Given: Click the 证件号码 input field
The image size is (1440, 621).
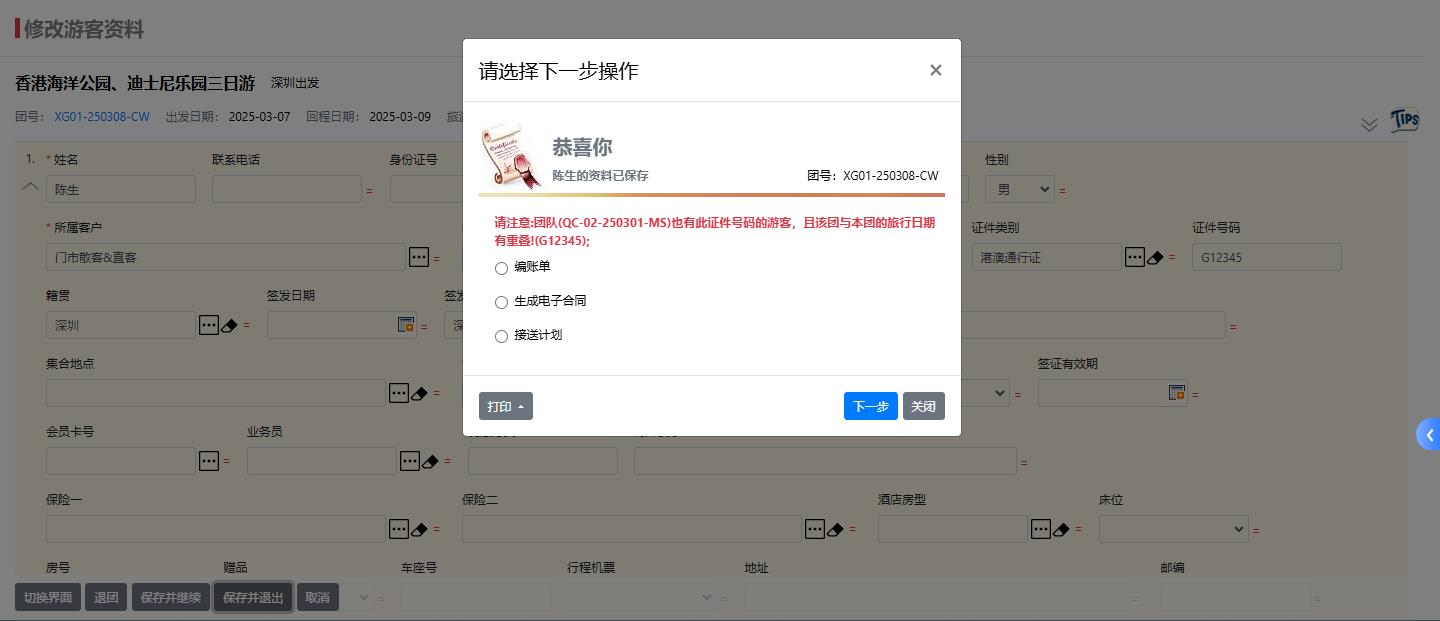Looking at the screenshot, I should [1266, 257].
